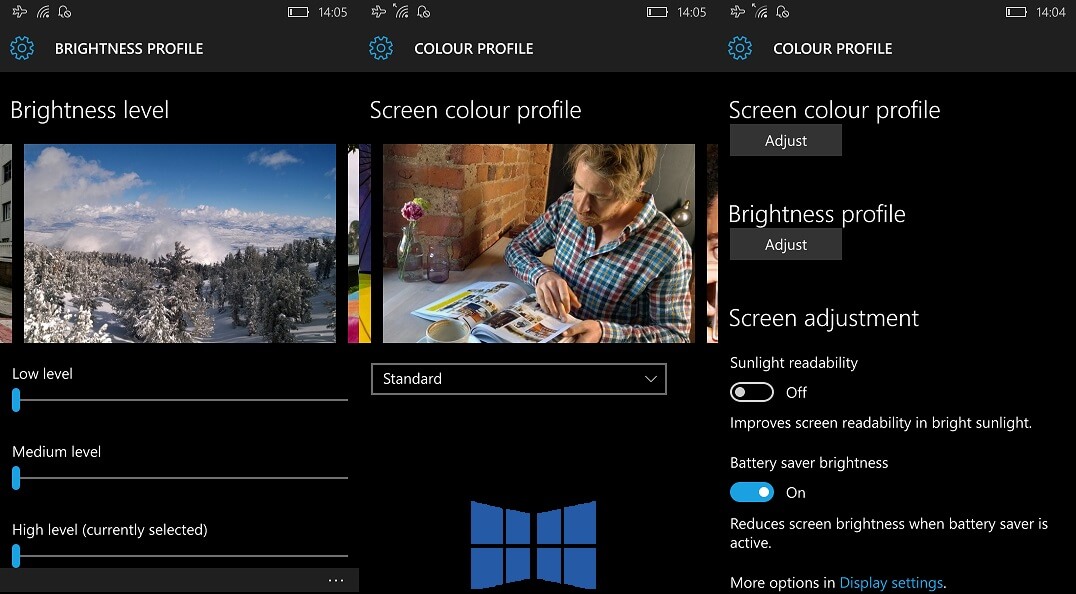Open the ellipsis menu at the bottom of Brightness Profile
1076x594 pixels.
336,580
